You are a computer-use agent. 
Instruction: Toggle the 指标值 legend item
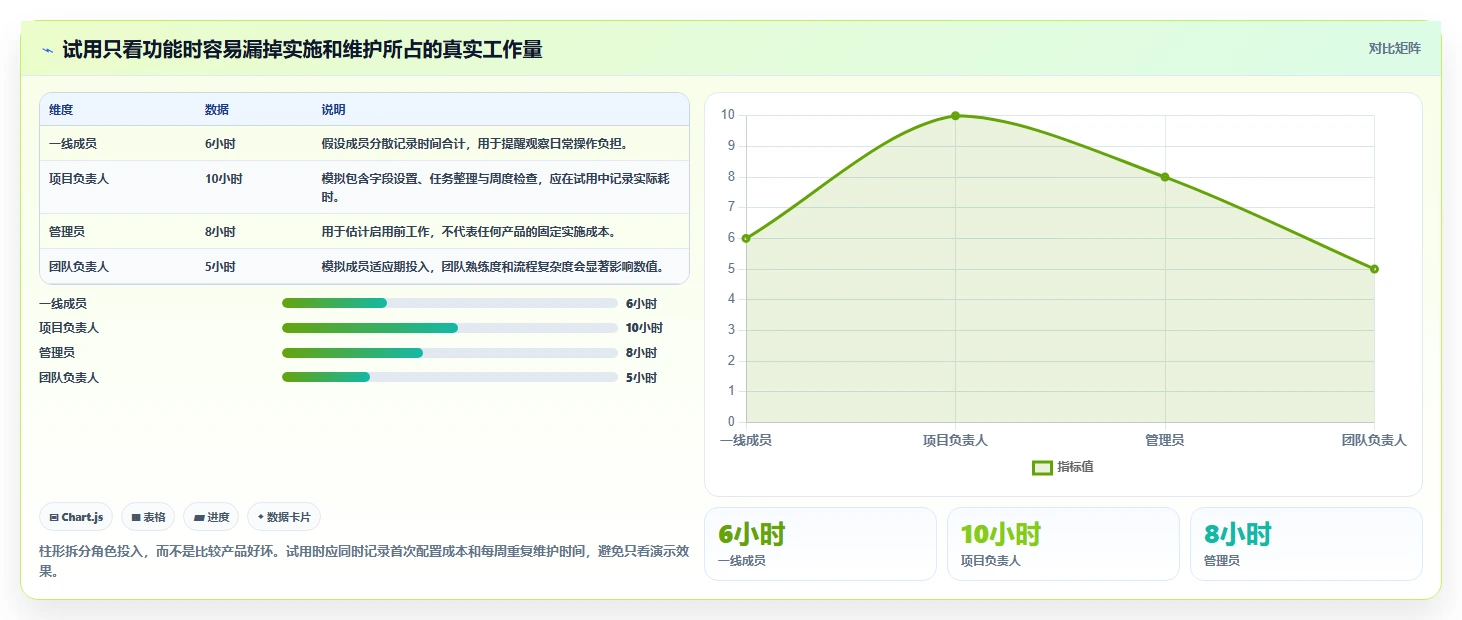1063,467
